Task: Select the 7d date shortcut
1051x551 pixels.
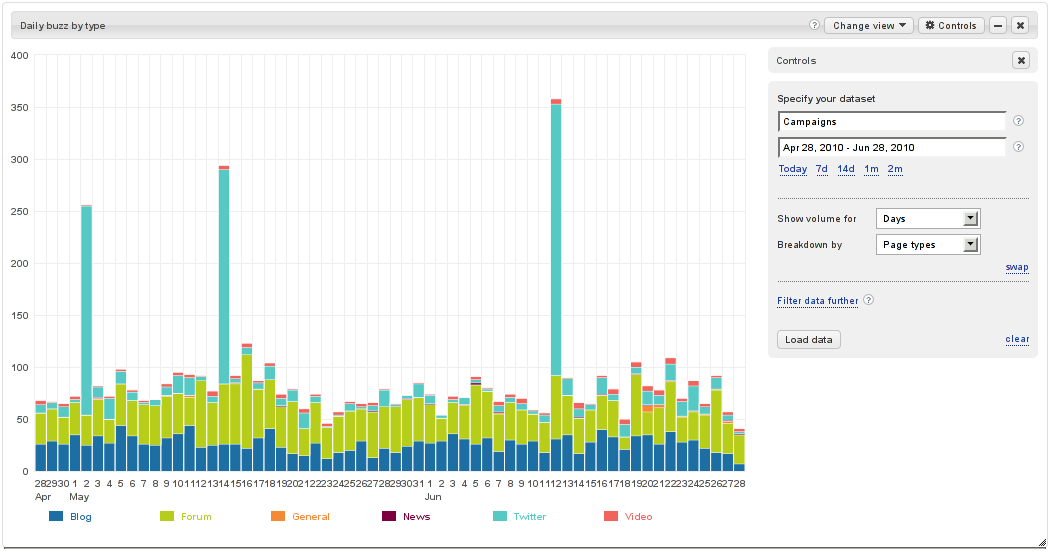Action: pyautogui.click(x=822, y=169)
